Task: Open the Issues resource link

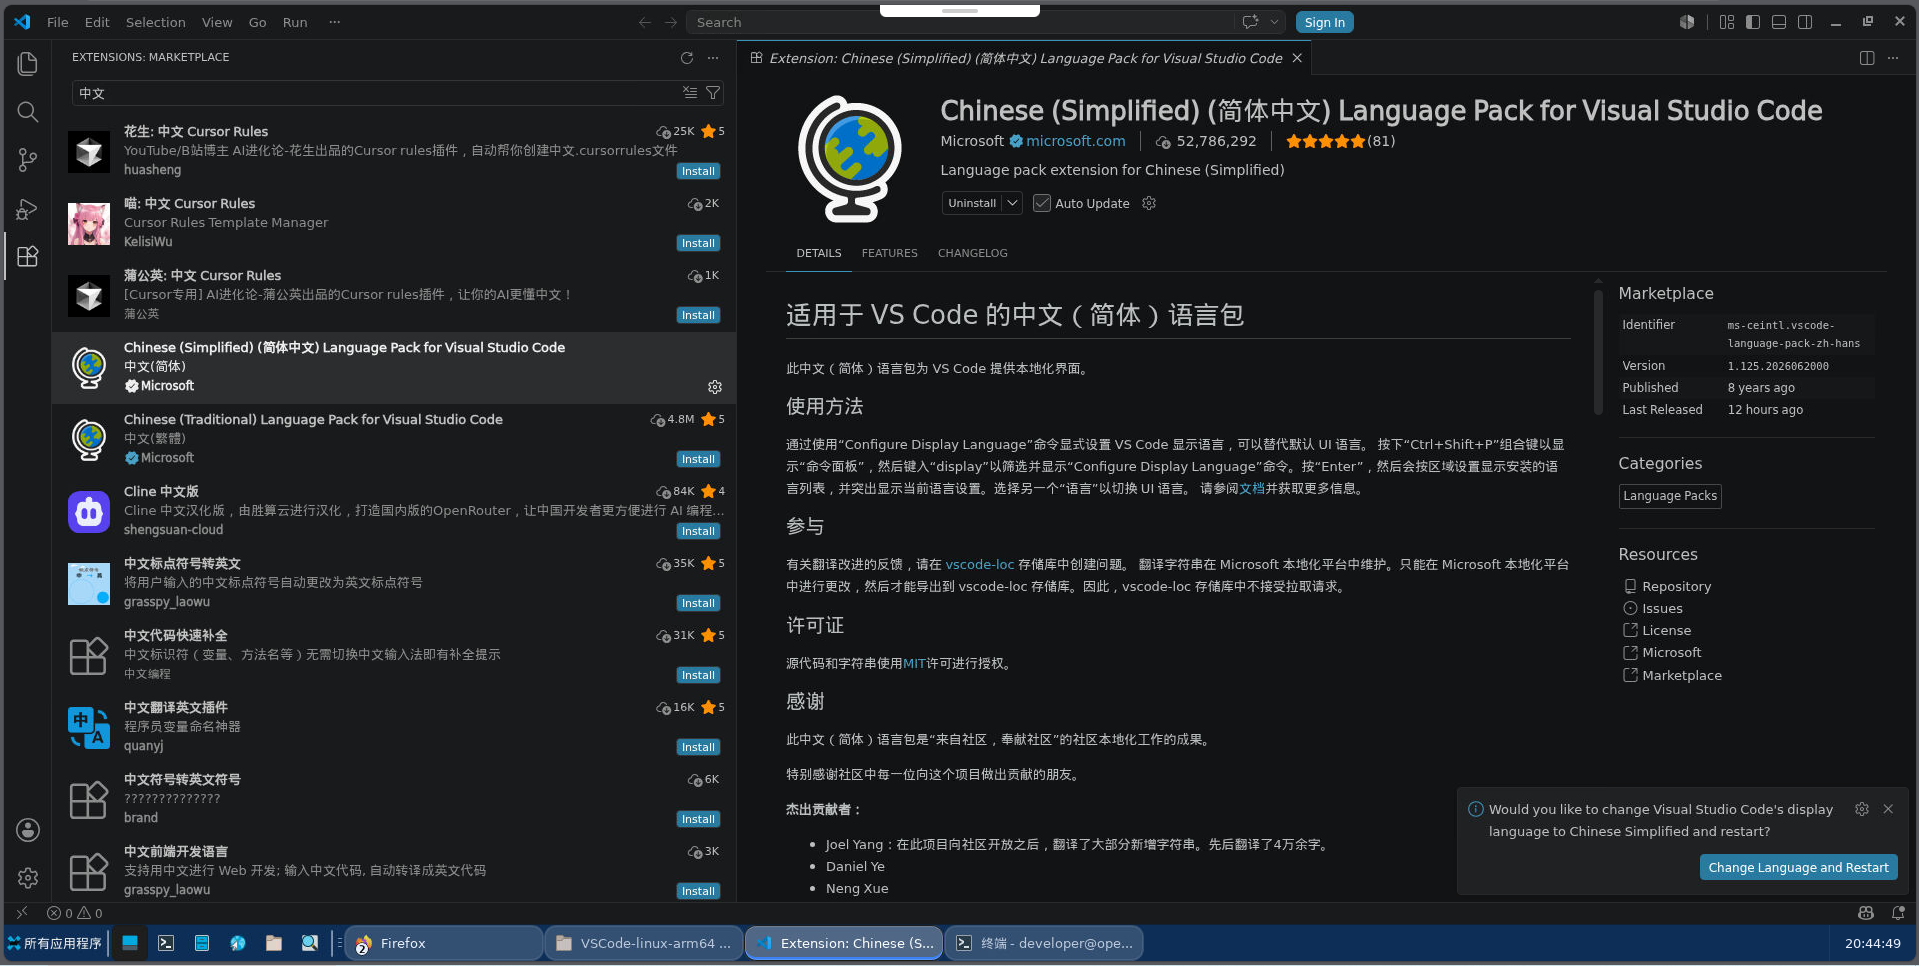Action: (1662, 608)
